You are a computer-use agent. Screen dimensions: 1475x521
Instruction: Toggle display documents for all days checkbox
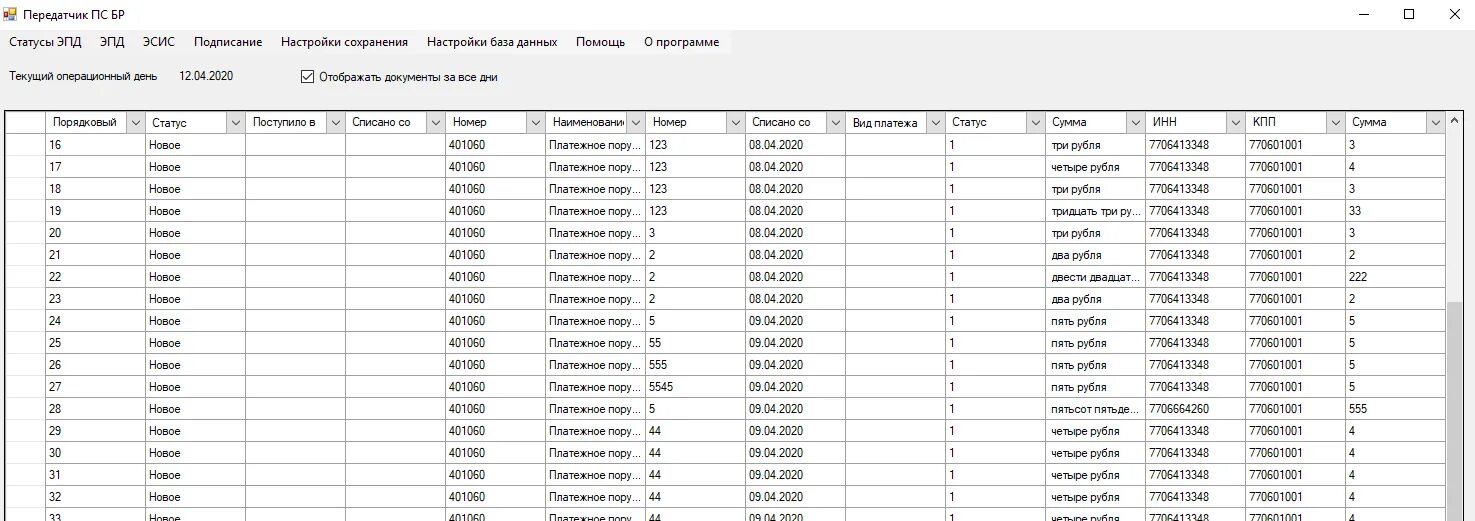pos(307,76)
